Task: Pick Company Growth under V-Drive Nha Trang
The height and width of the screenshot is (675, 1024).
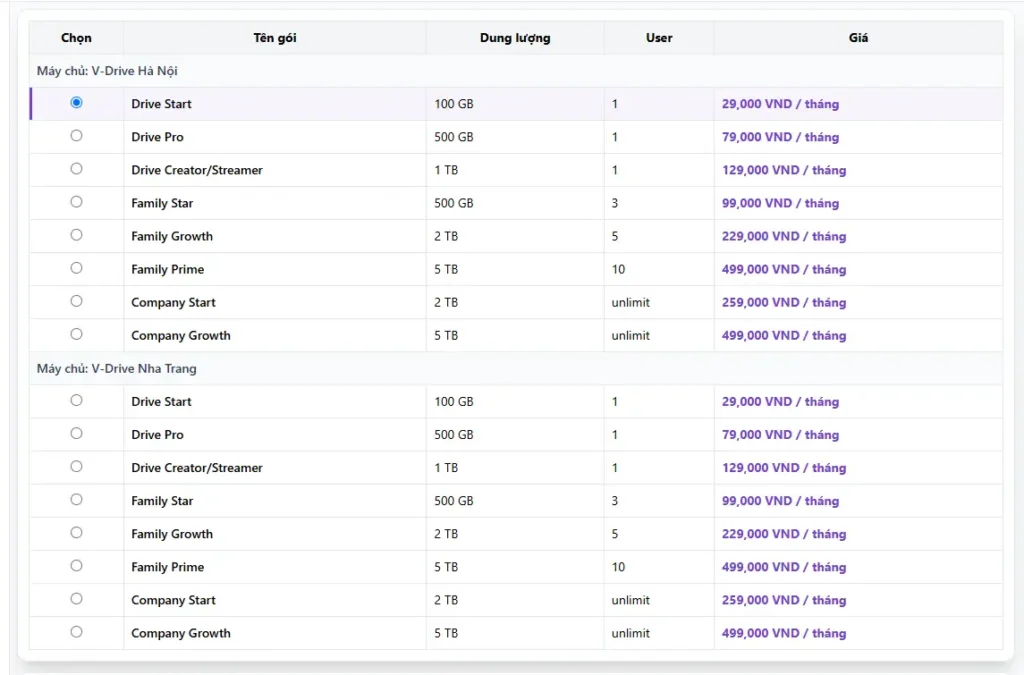Action: [76, 632]
